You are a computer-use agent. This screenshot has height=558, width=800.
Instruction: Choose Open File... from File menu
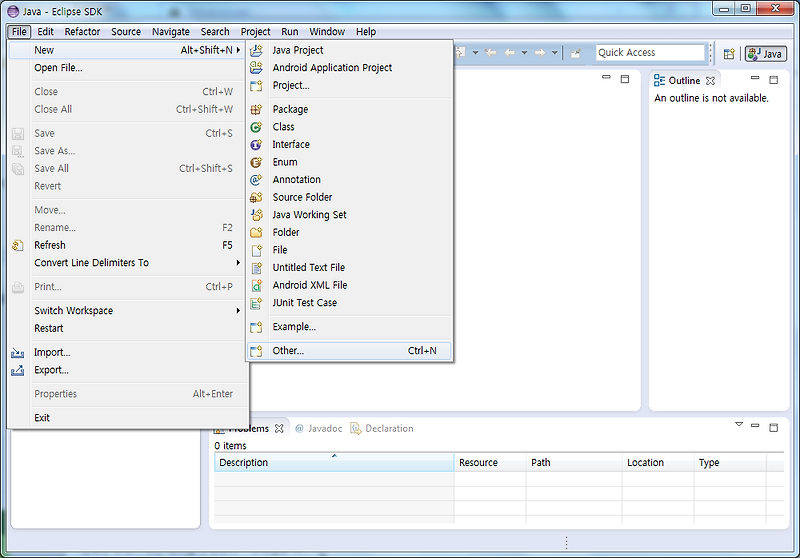pos(128,68)
